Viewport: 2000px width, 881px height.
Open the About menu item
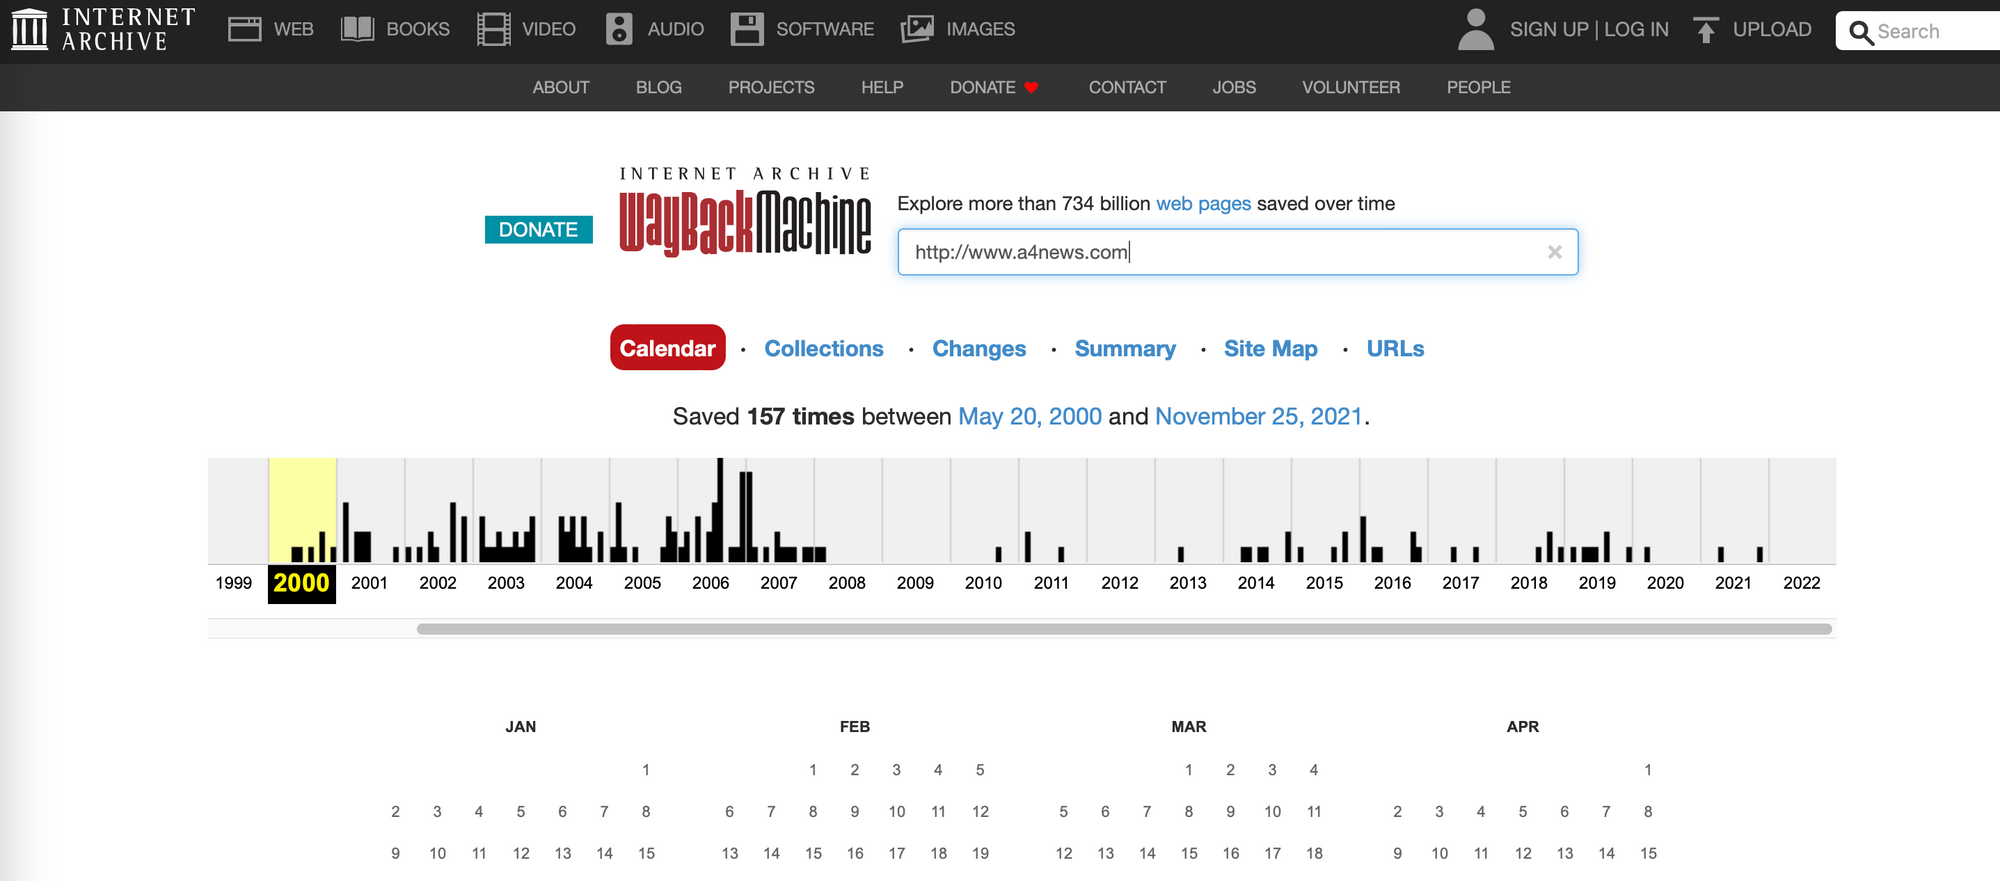(561, 87)
